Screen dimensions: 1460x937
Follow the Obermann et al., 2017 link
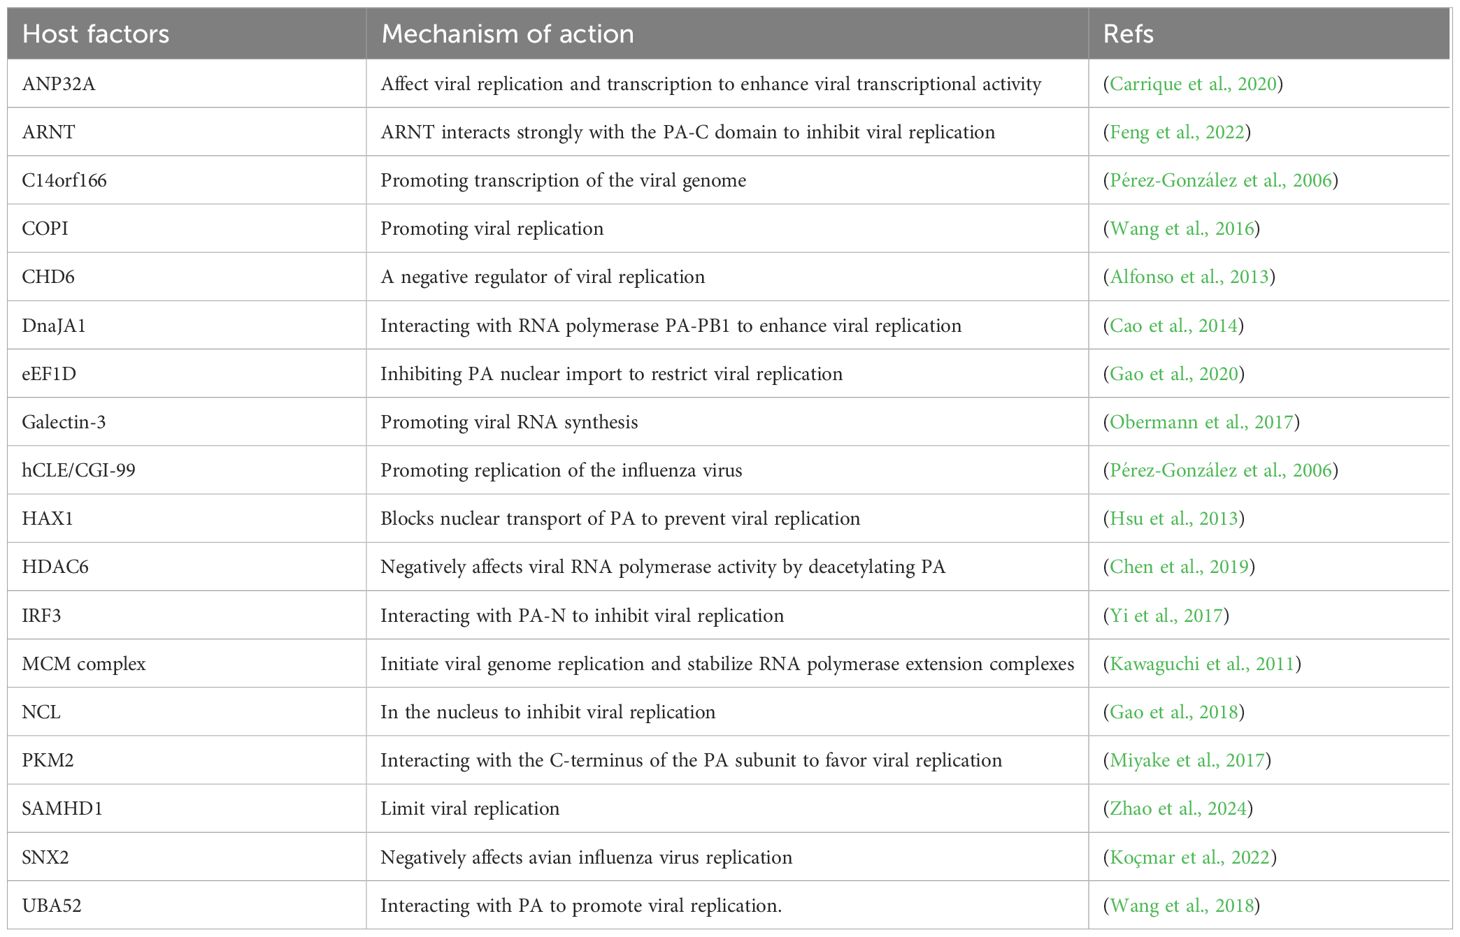(x=1202, y=422)
